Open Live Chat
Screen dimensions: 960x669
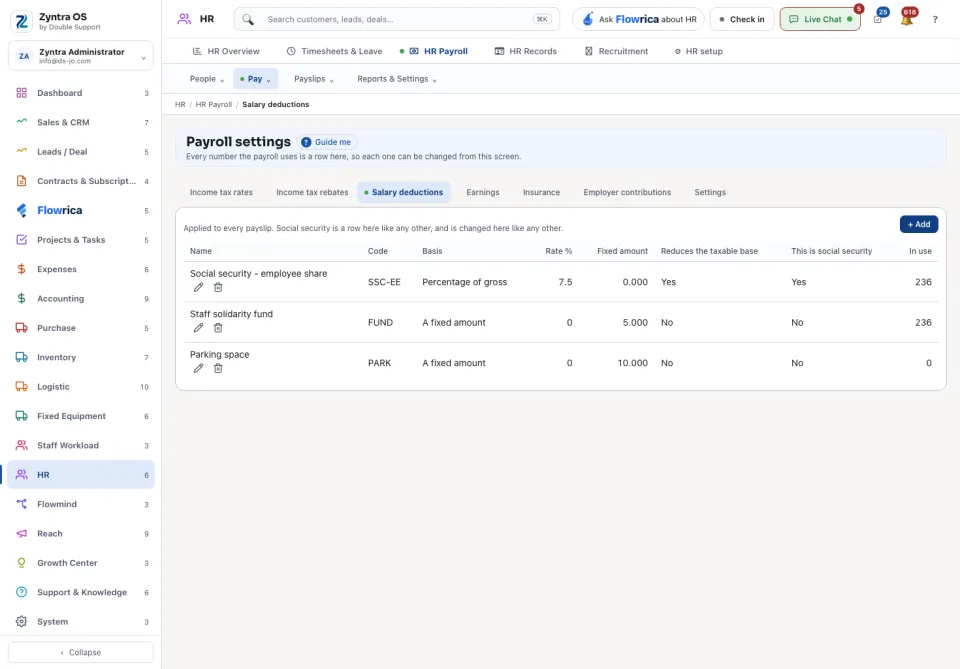(820, 19)
